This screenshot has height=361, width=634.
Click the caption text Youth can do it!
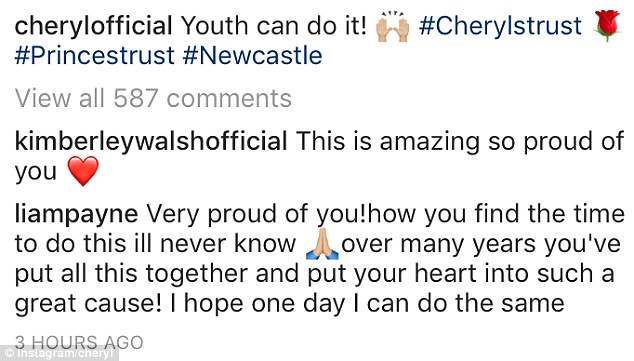point(274,26)
